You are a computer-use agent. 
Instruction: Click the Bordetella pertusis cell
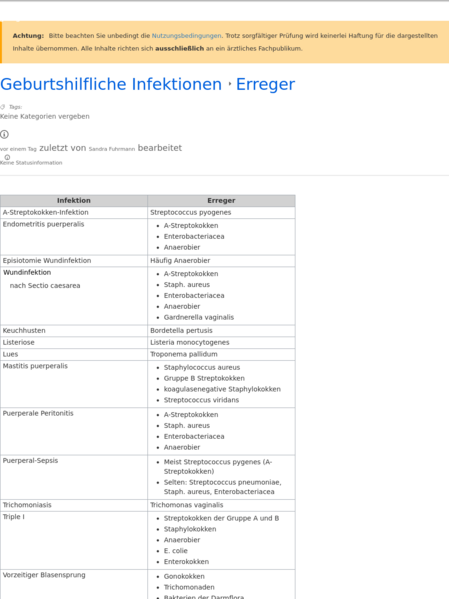point(221,330)
